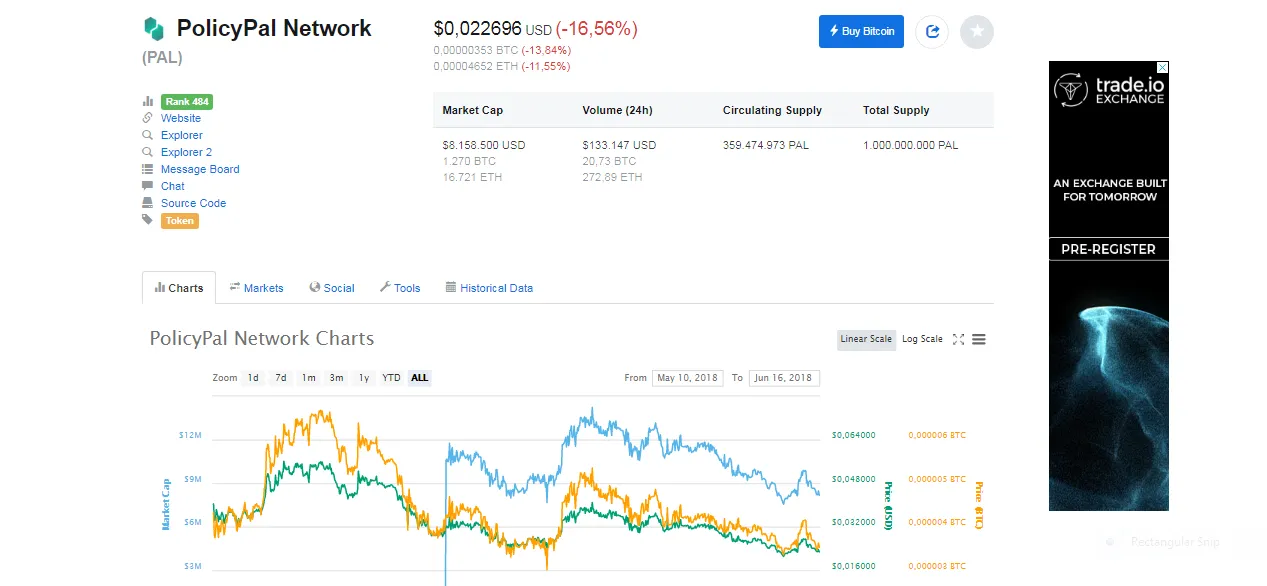1267x586 pixels.
Task: Add coin to watchlist with star icon
Action: pyautogui.click(x=977, y=32)
